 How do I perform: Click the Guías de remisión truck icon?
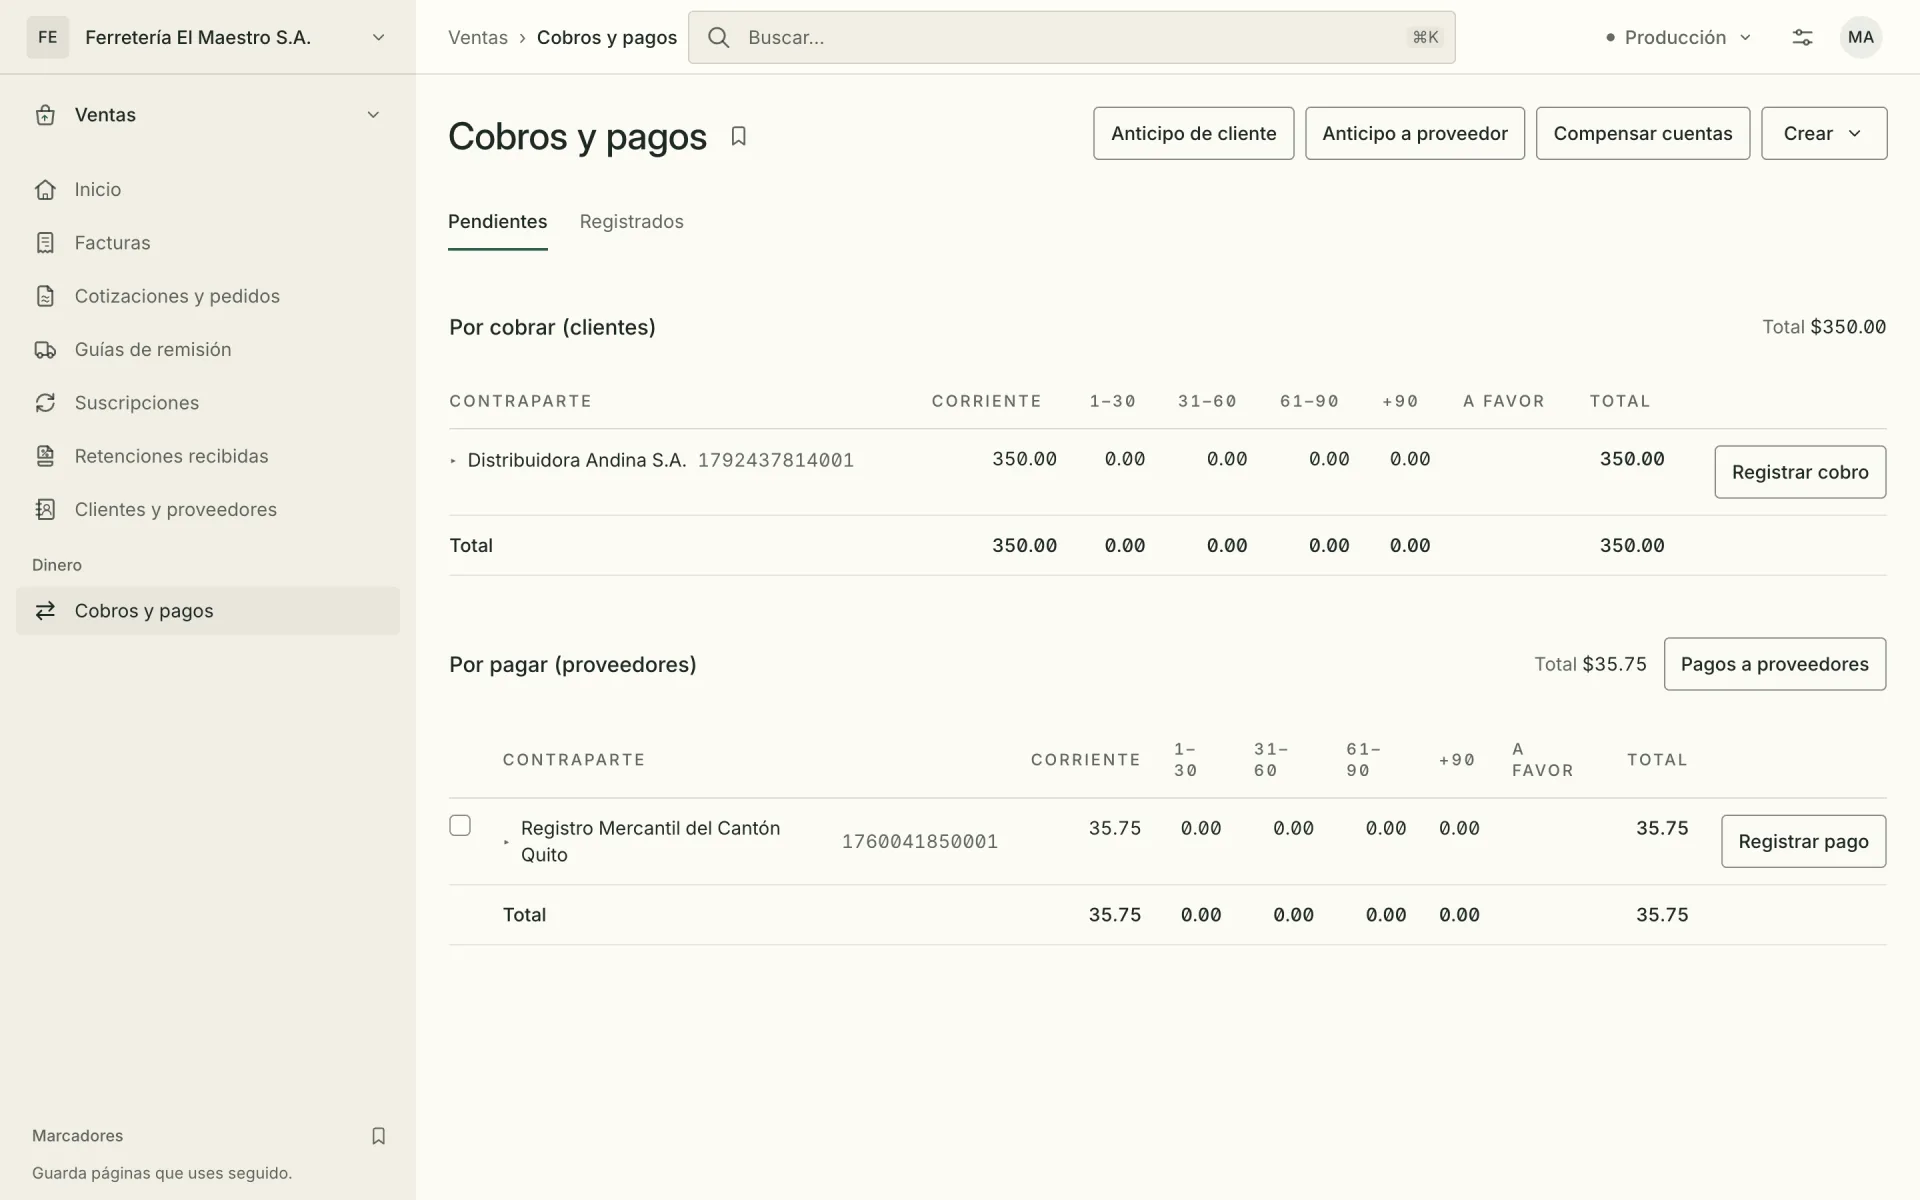pos(45,350)
